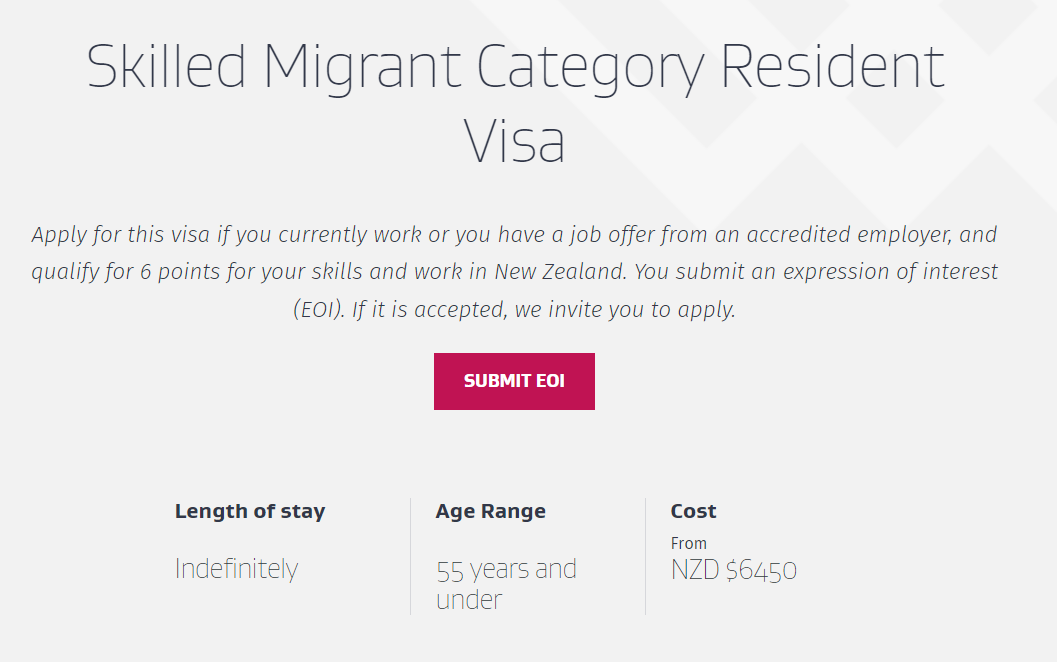Click the NZD $6450 cost amount
The width and height of the screenshot is (1057, 662).
733,570
